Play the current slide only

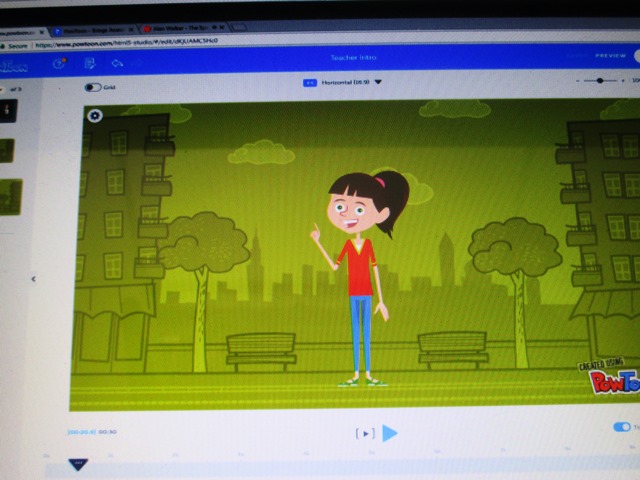pyautogui.click(x=366, y=433)
